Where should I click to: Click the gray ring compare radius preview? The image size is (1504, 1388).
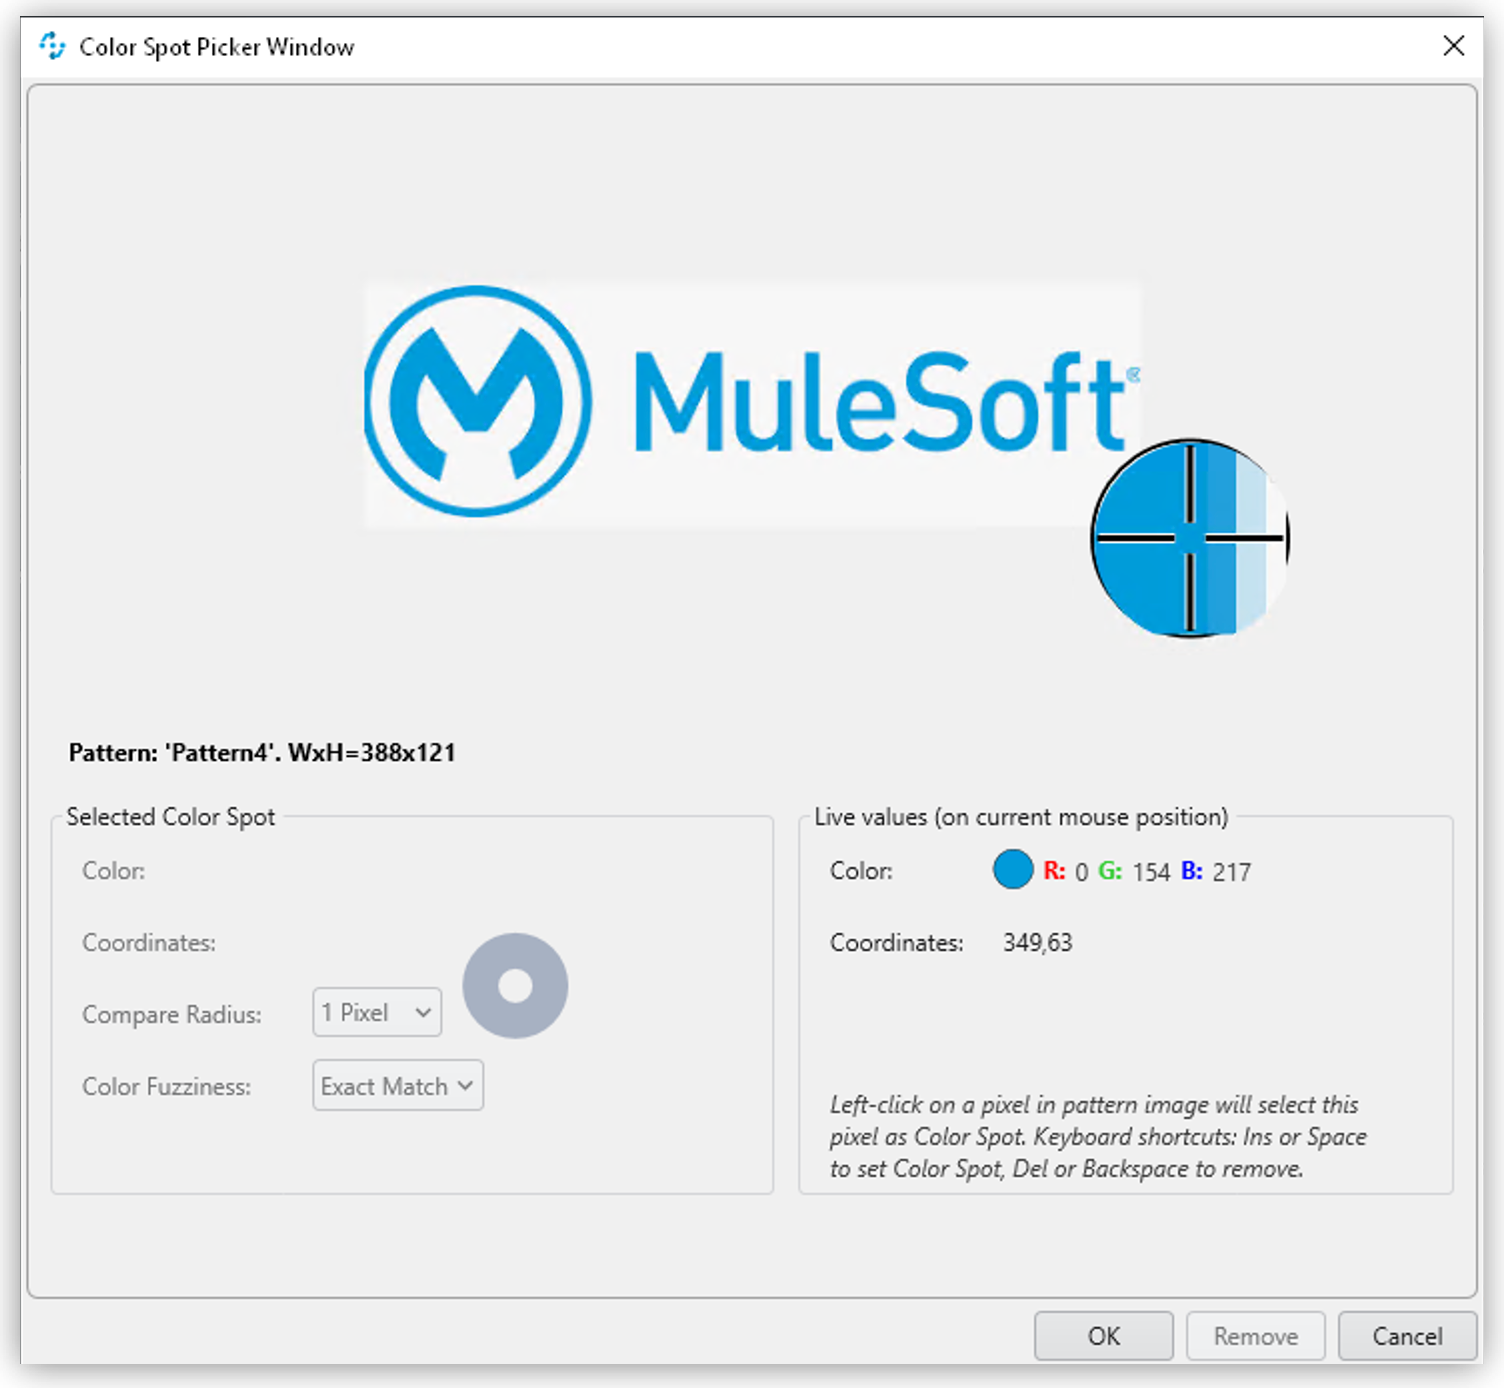(x=515, y=986)
